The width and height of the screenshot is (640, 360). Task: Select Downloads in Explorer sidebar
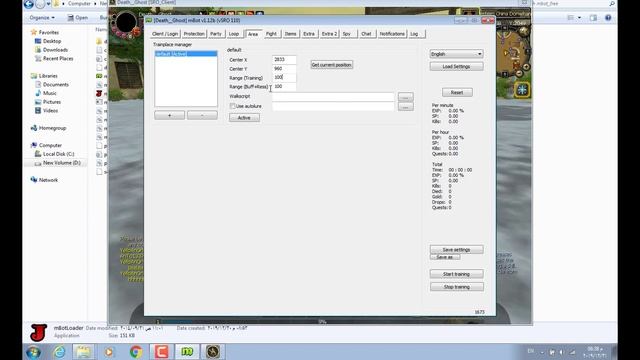click(55, 50)
